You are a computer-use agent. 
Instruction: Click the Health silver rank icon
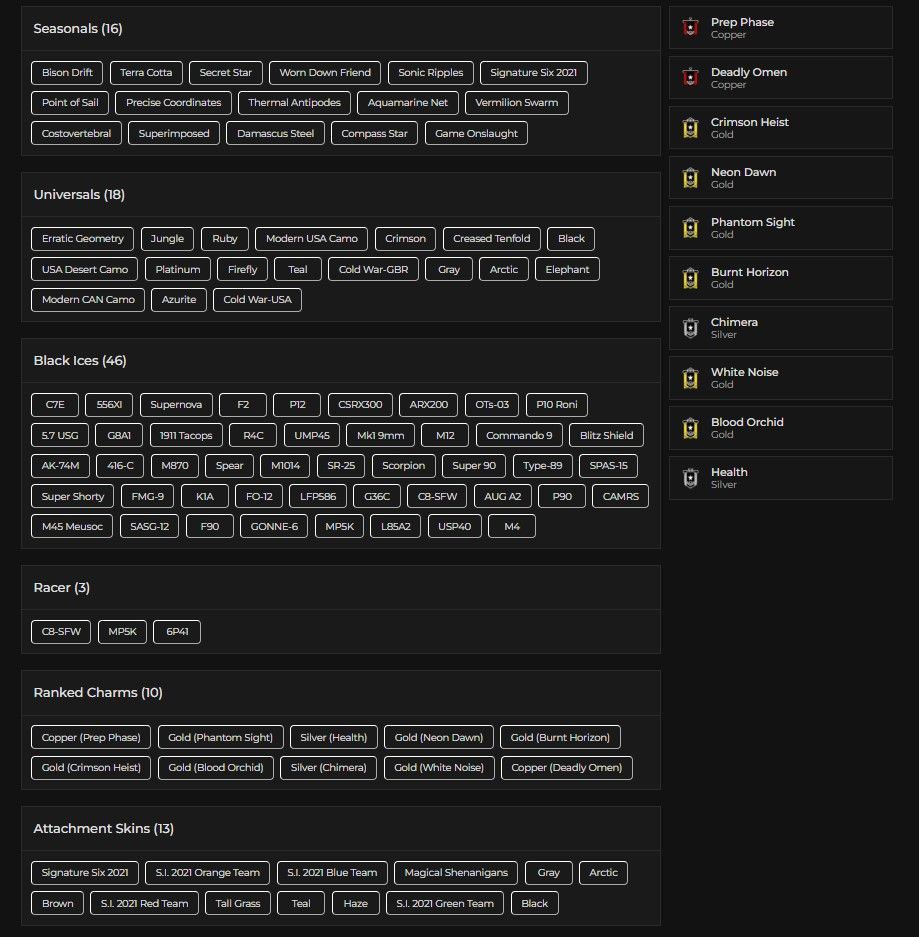coord(690,478)
